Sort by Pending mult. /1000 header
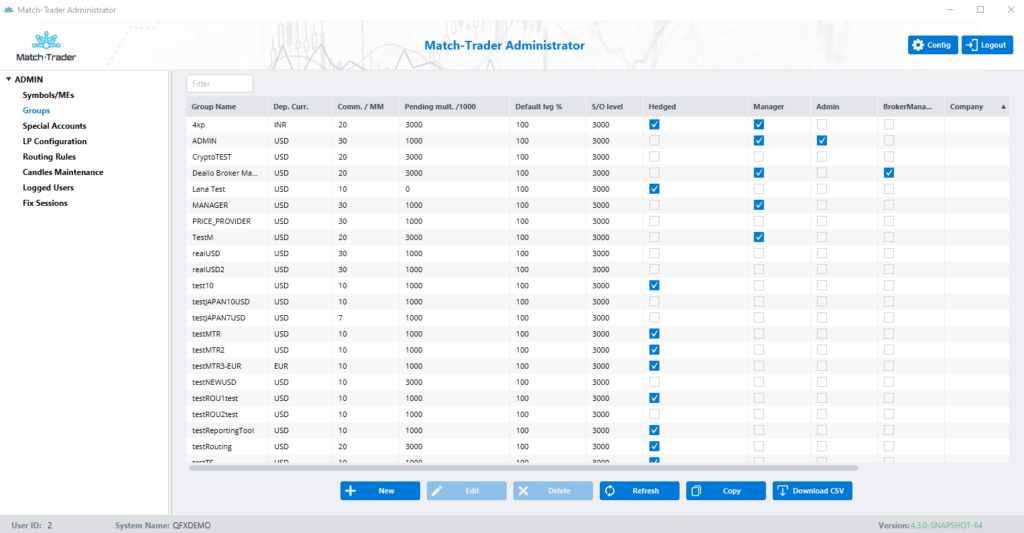The image size is (1024, 533). 454,106
